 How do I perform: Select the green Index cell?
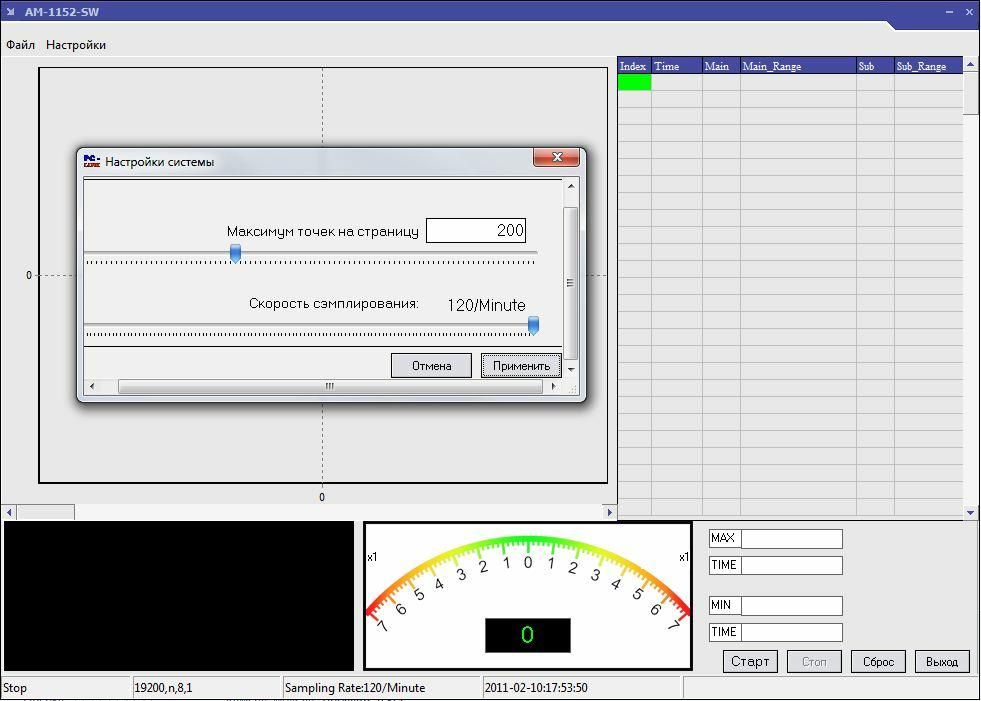[634, 83]
